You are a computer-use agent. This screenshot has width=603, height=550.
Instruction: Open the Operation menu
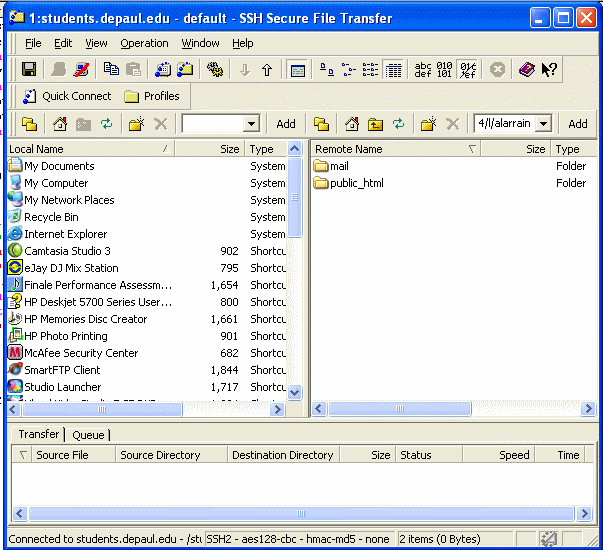click(144, 43)
